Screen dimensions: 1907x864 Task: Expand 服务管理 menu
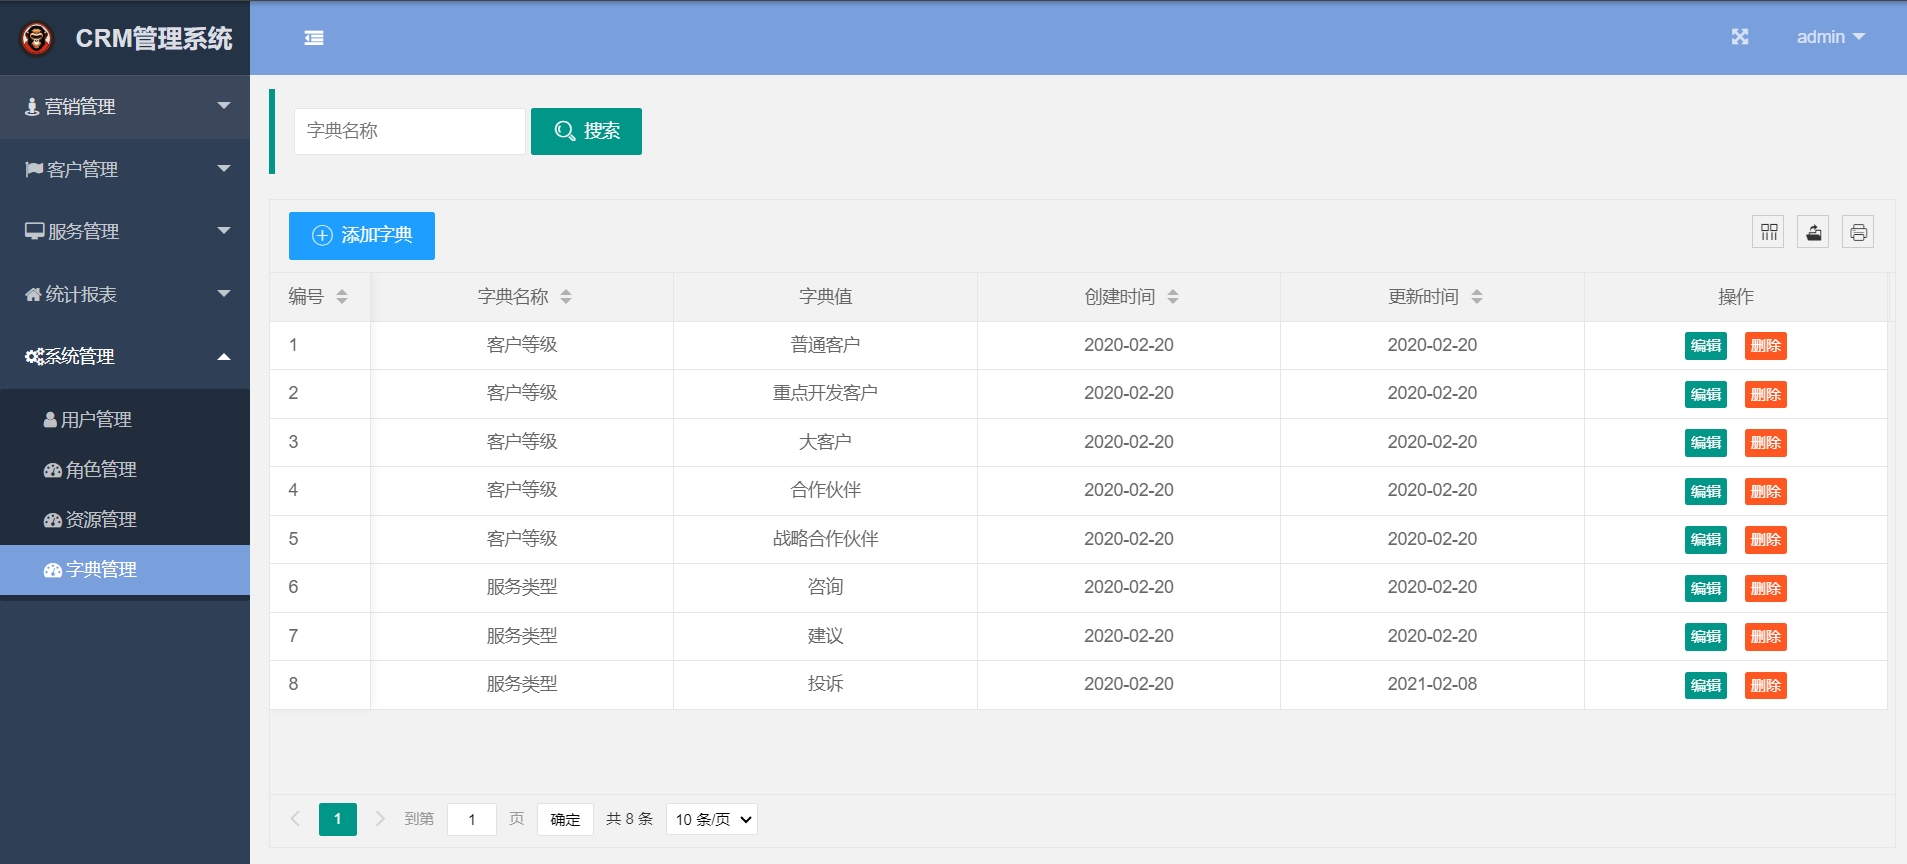pos(125,231)
